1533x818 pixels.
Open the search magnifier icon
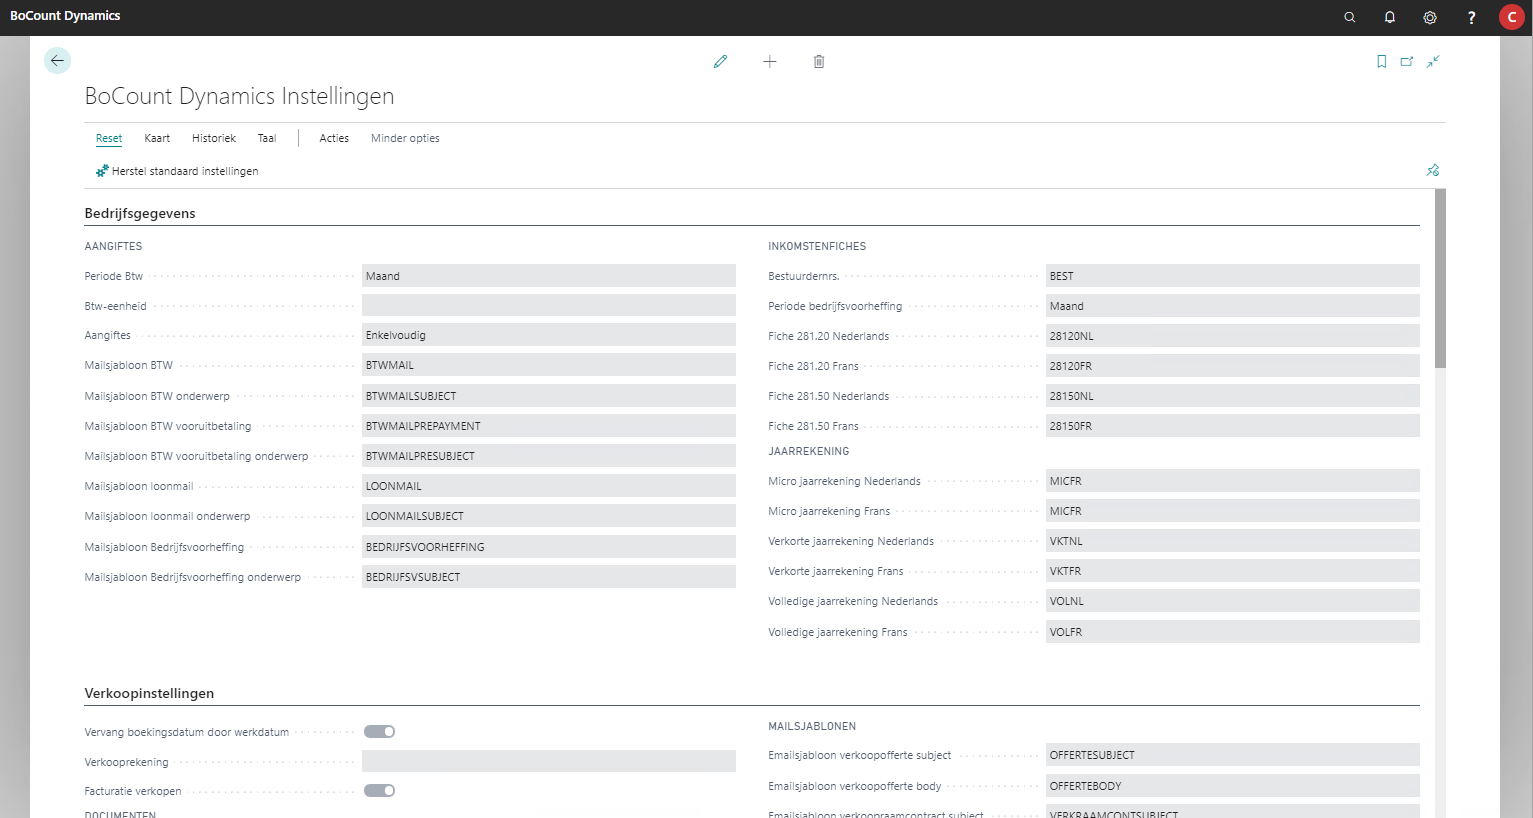click(1350, 17)
